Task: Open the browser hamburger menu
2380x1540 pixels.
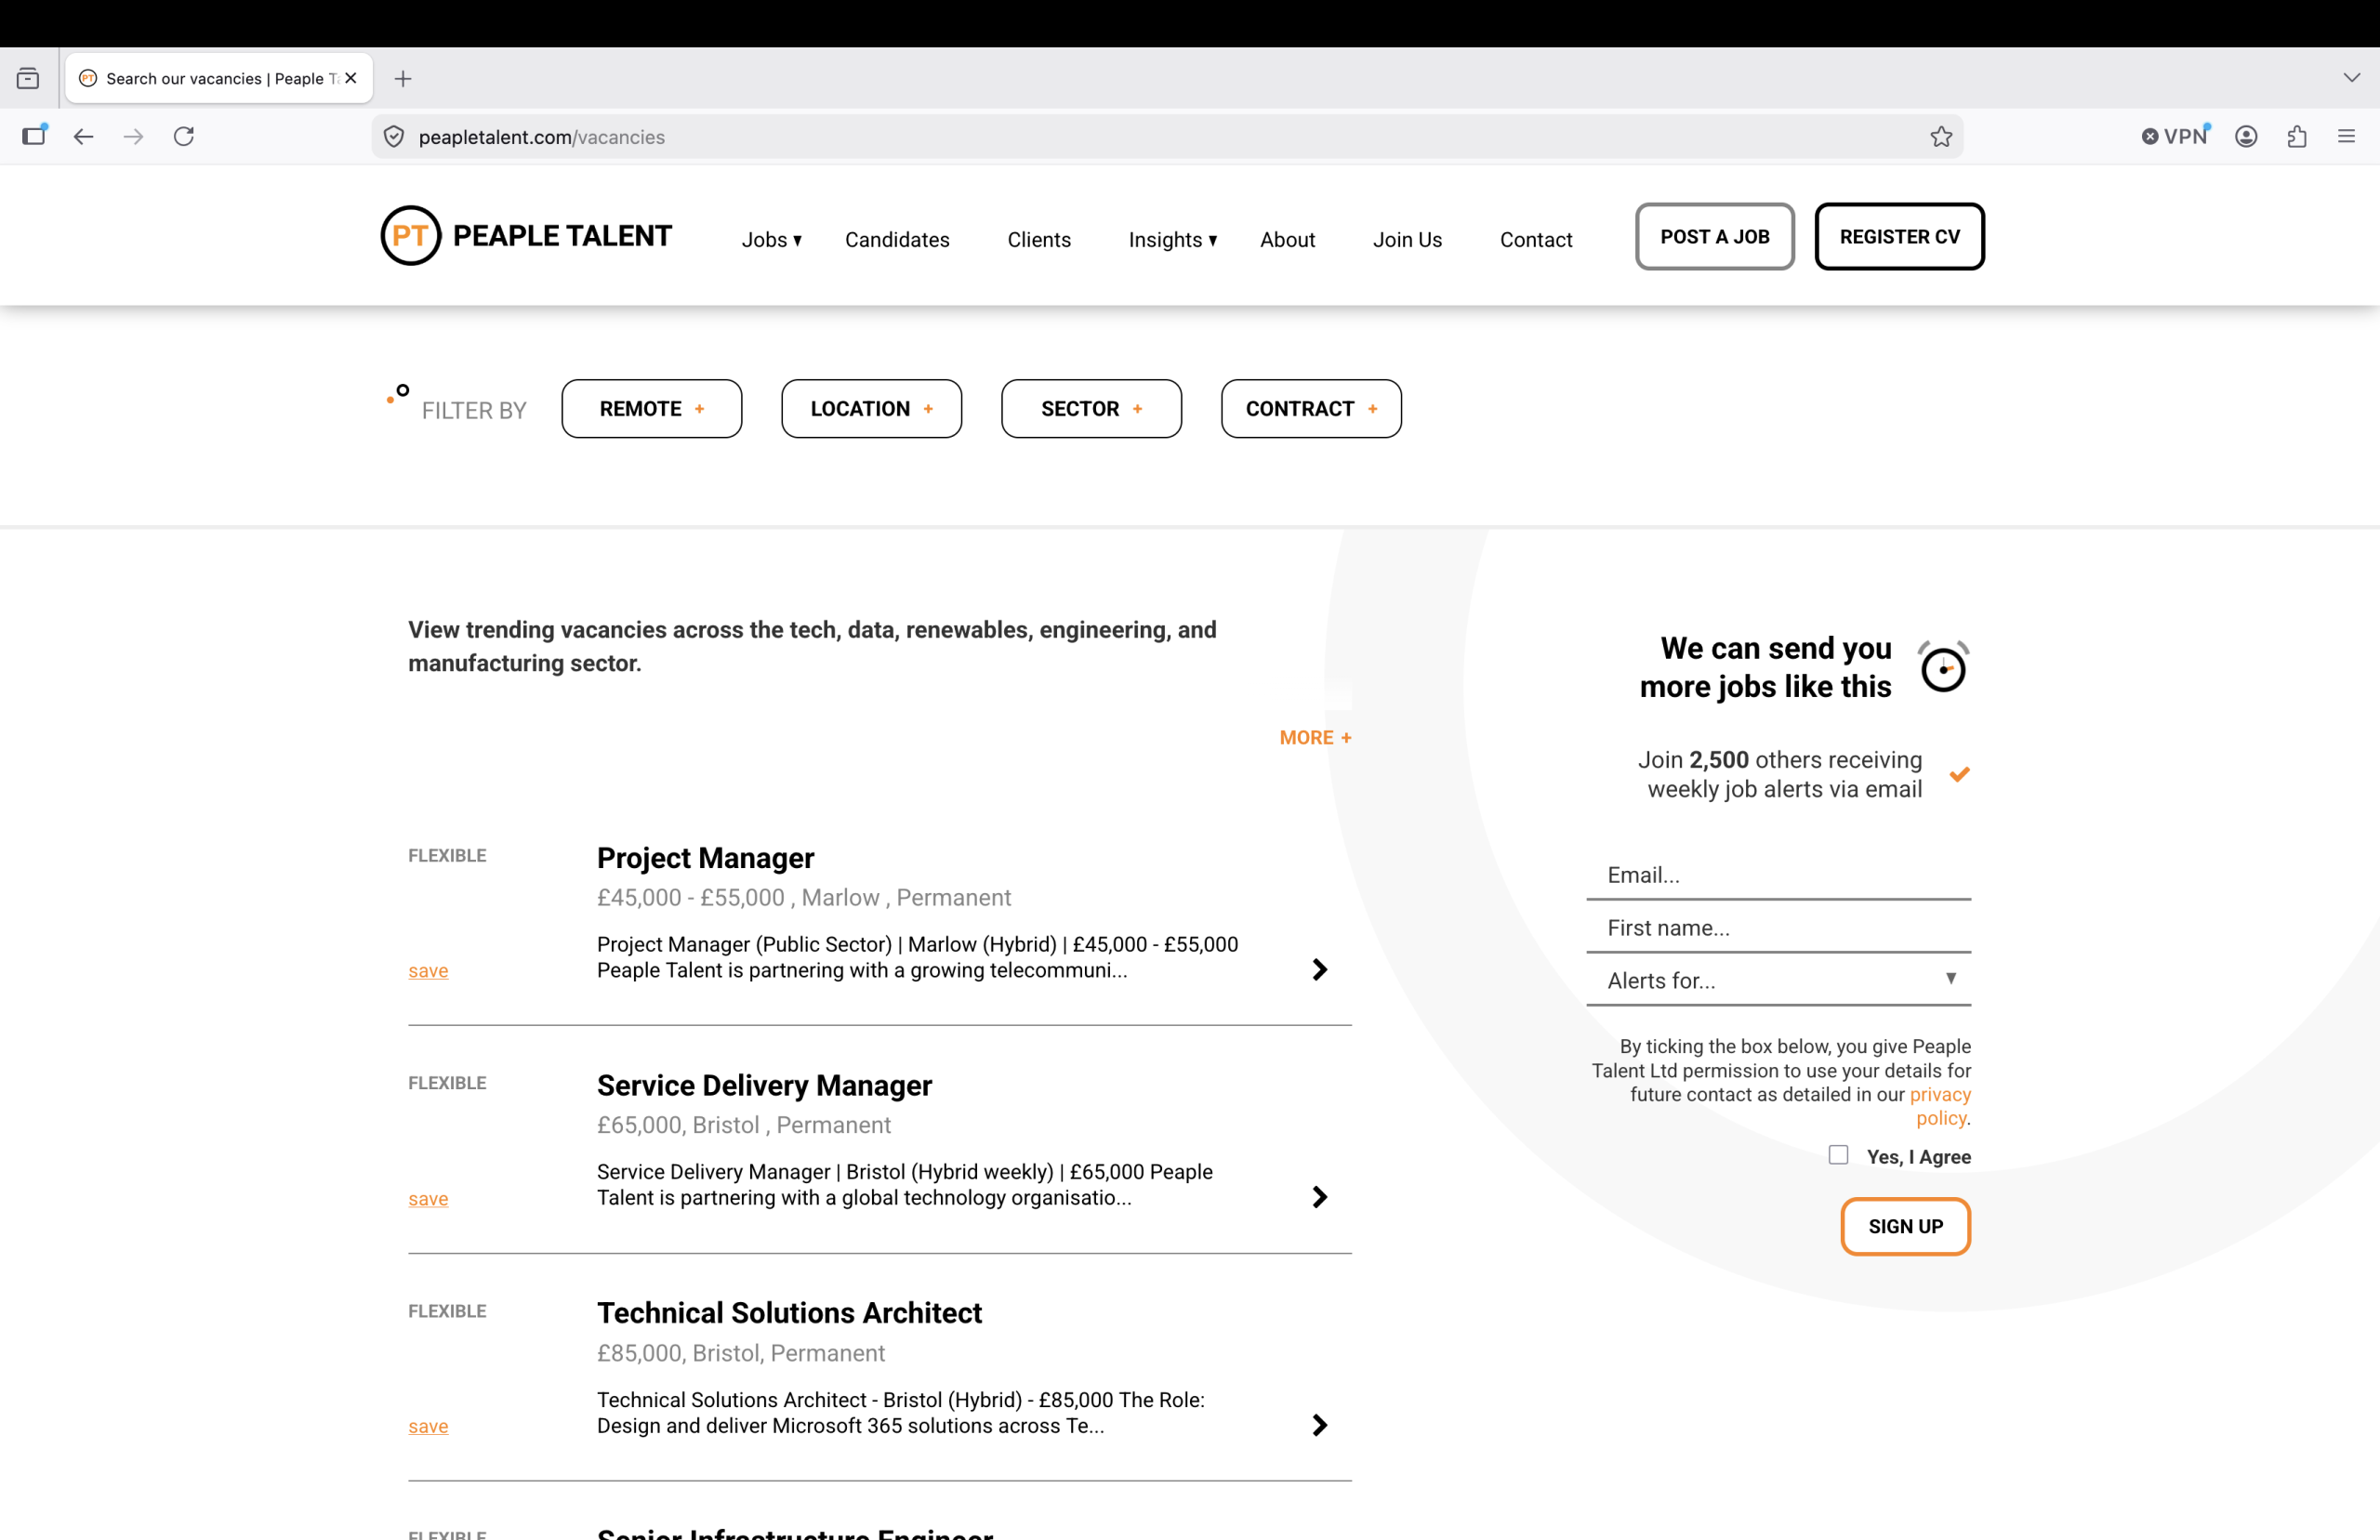Action: coord(2346,137)
